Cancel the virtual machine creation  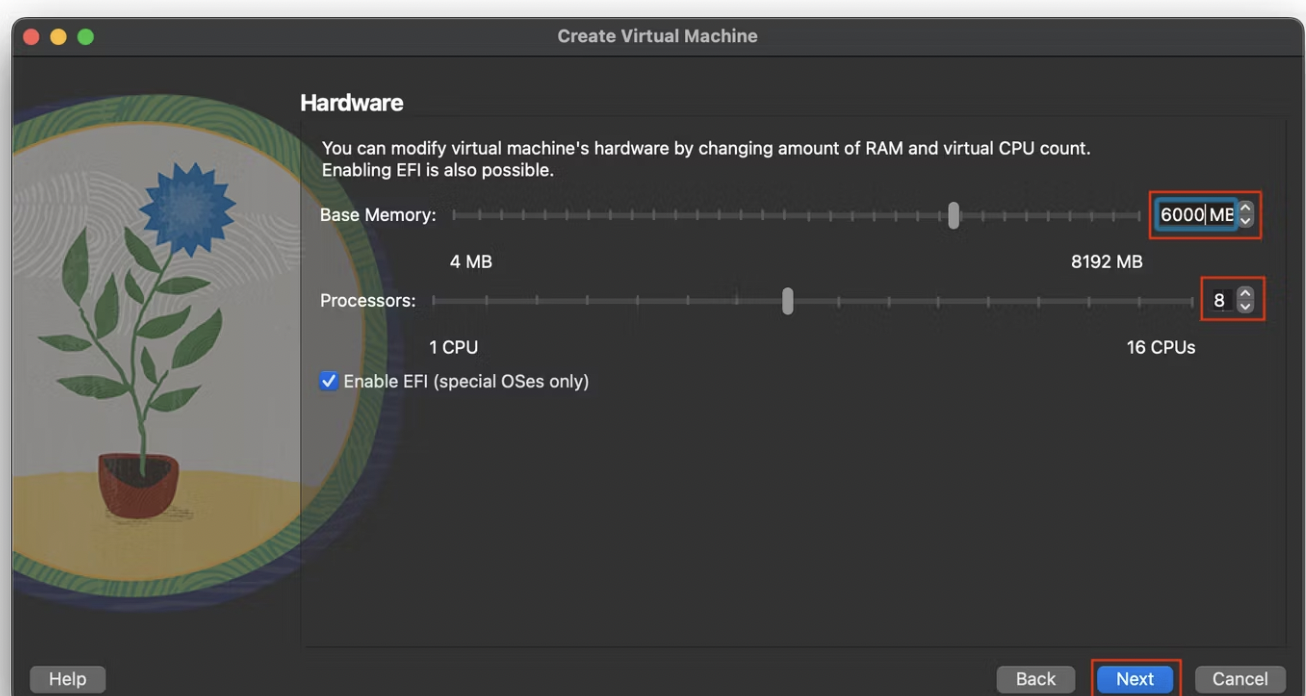1240,679
